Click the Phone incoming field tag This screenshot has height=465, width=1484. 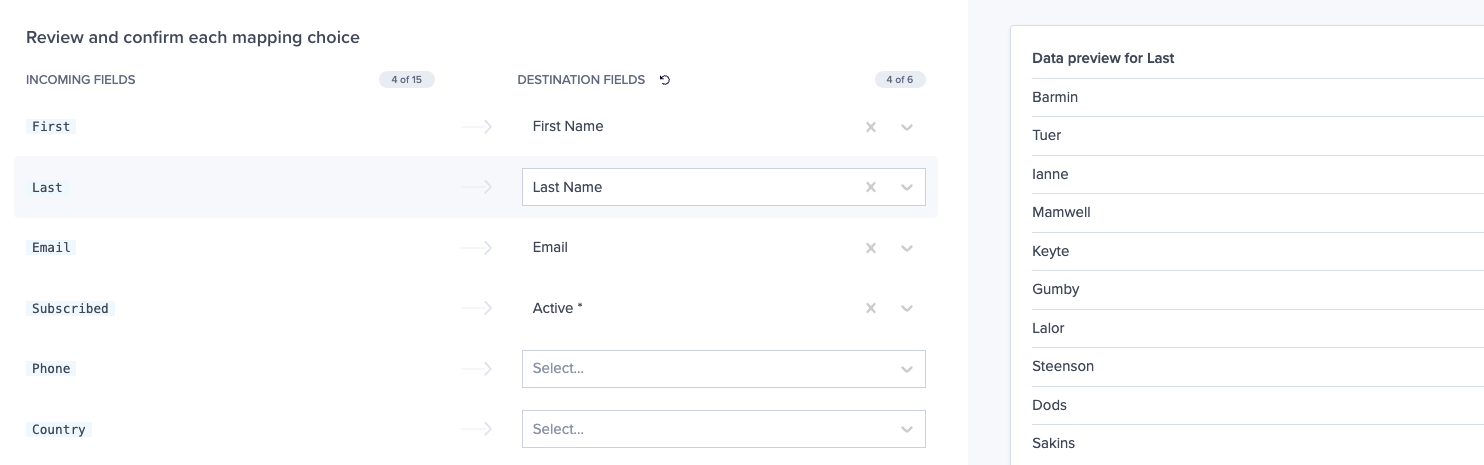[x=51, y=369]
